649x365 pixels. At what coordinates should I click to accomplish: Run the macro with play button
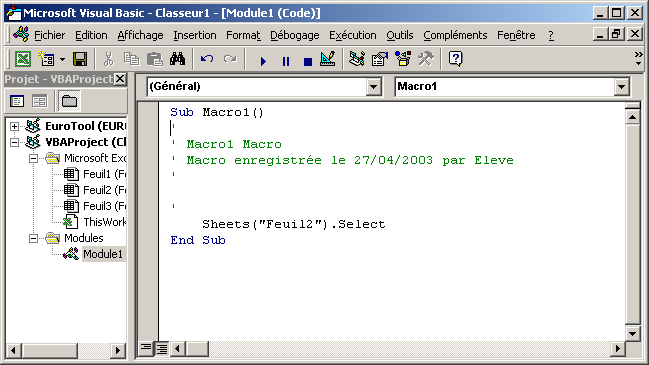point(263,61)
